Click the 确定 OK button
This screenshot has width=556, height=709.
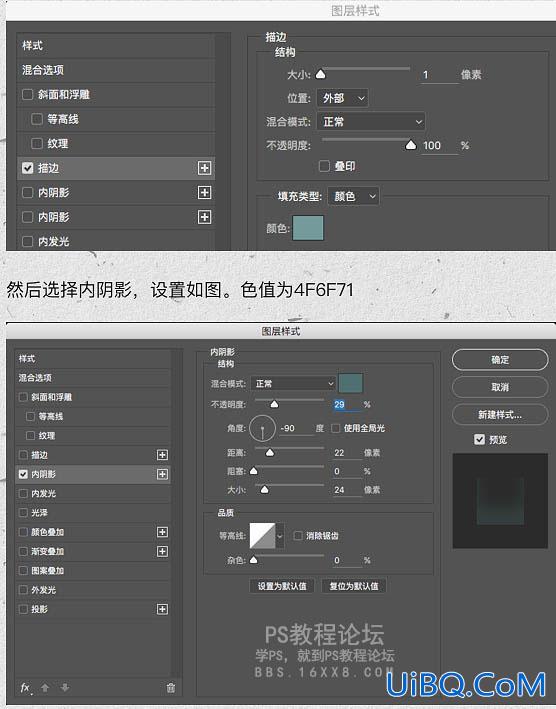click(x=500, y=360)
